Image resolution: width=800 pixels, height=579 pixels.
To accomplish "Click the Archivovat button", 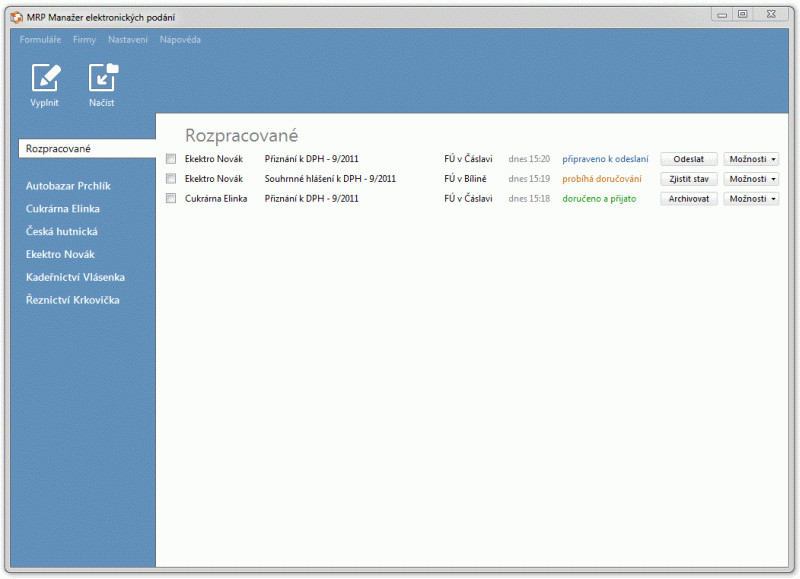I will pyautogui.click(x=689, y=199).
